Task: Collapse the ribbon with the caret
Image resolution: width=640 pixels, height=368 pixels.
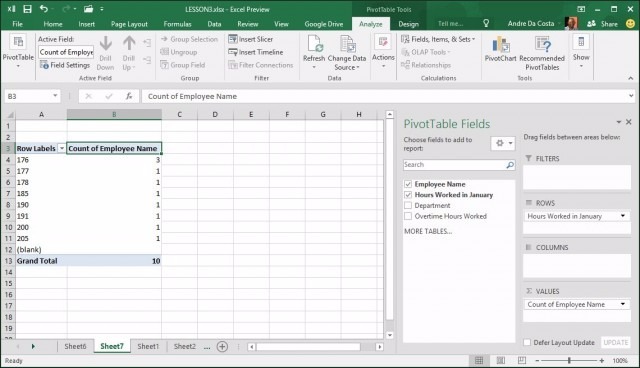Action: pyautogui.click(x=631, y=78)
